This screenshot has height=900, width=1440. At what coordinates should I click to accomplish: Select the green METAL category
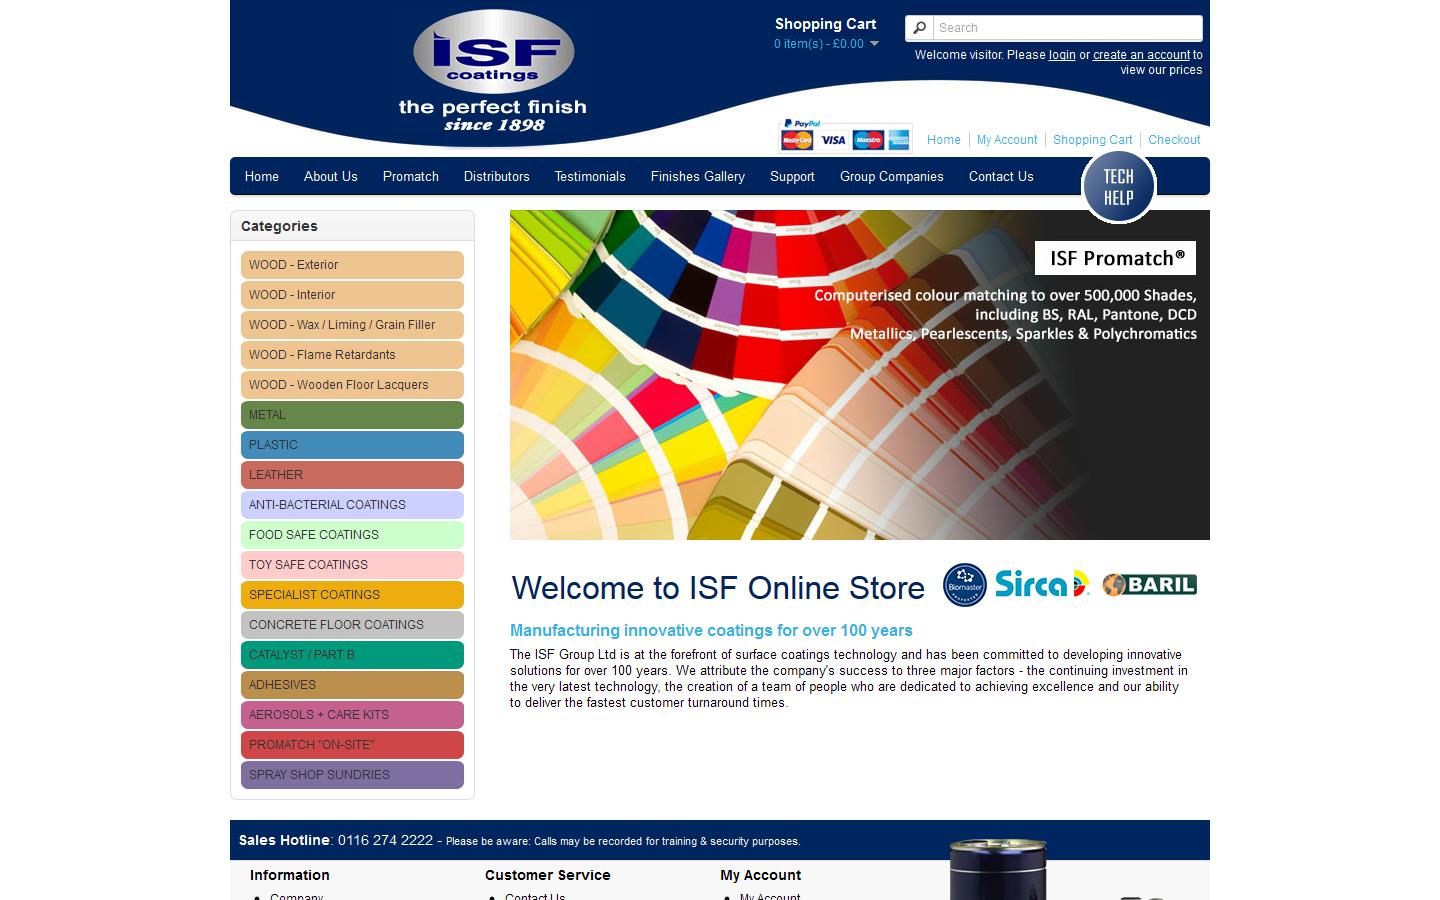[352, 415]
